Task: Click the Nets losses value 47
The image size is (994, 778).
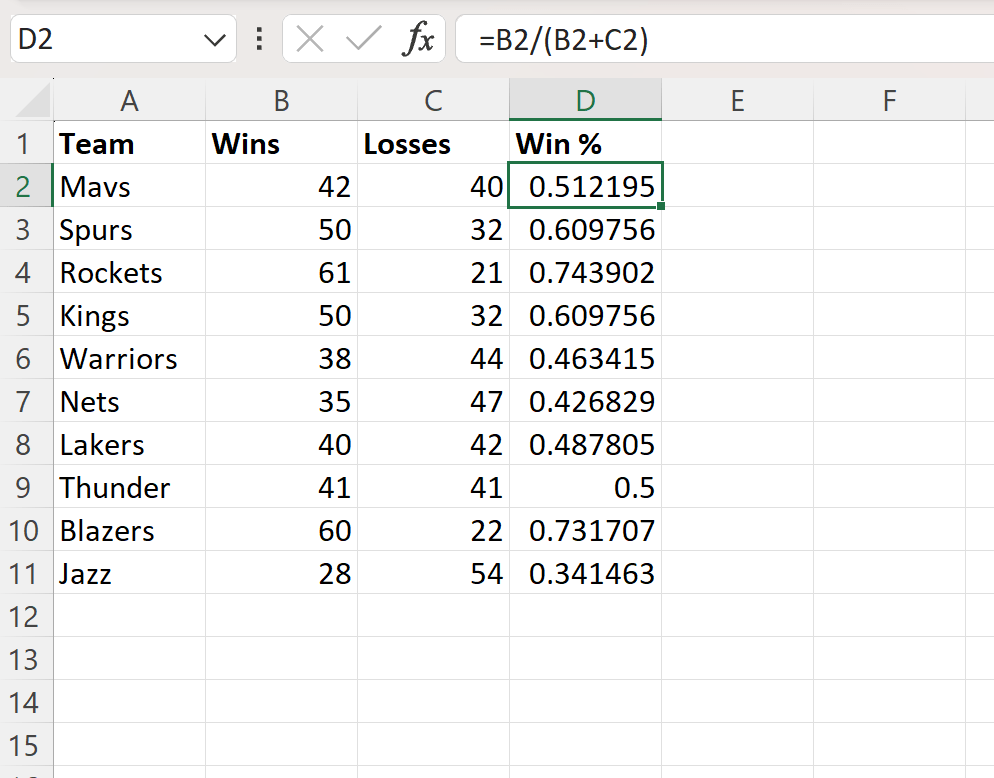Action: (x=434, y=401)
